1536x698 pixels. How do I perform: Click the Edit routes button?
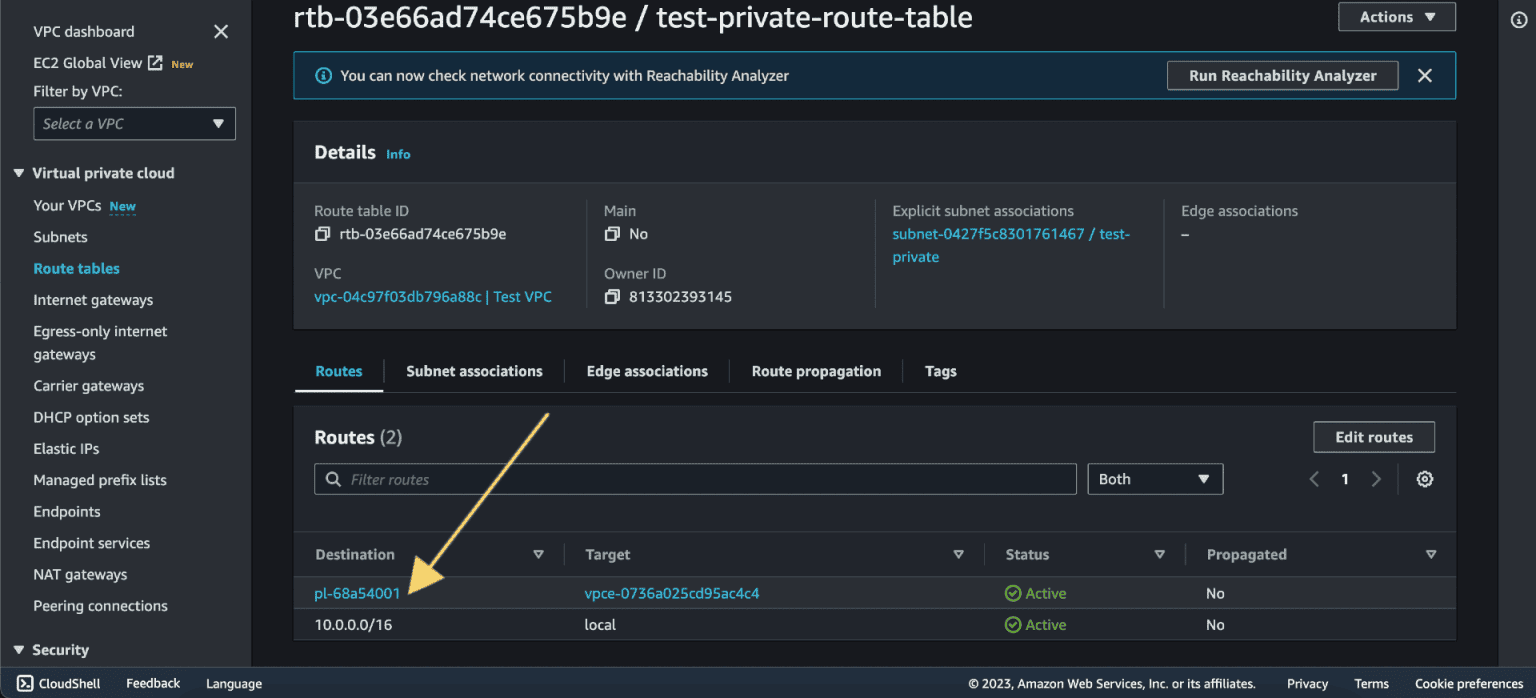(x=1373, y=438)
